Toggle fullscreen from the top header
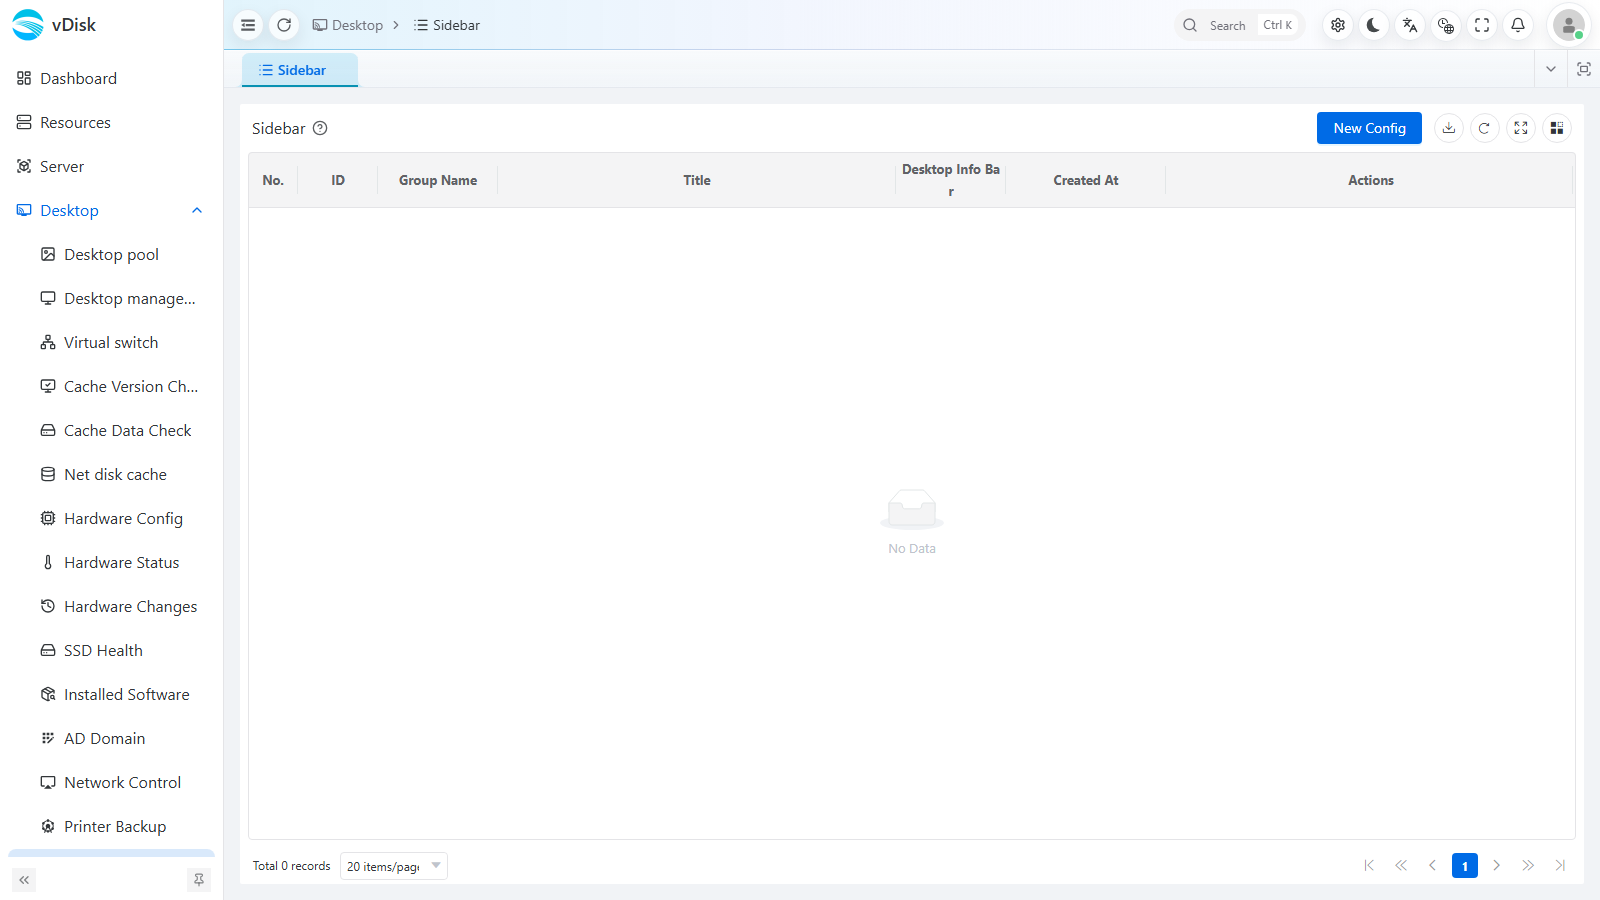 click(x=1482, y=25)
